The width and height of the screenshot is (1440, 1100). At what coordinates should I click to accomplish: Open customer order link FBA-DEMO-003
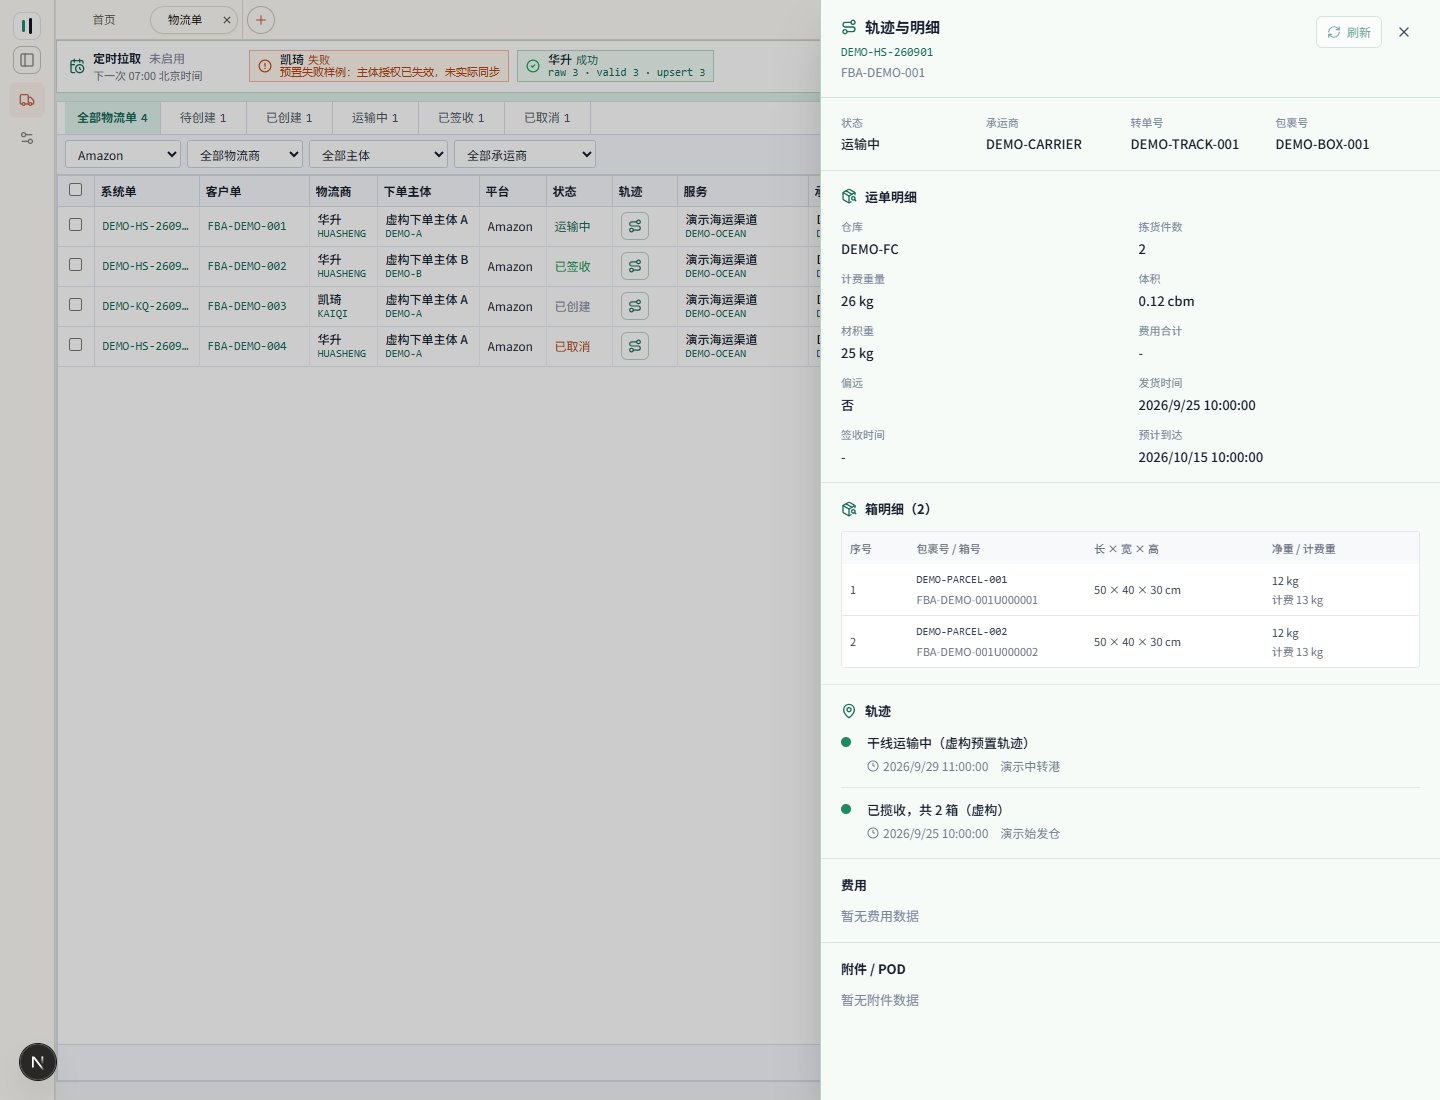point(247,306)
